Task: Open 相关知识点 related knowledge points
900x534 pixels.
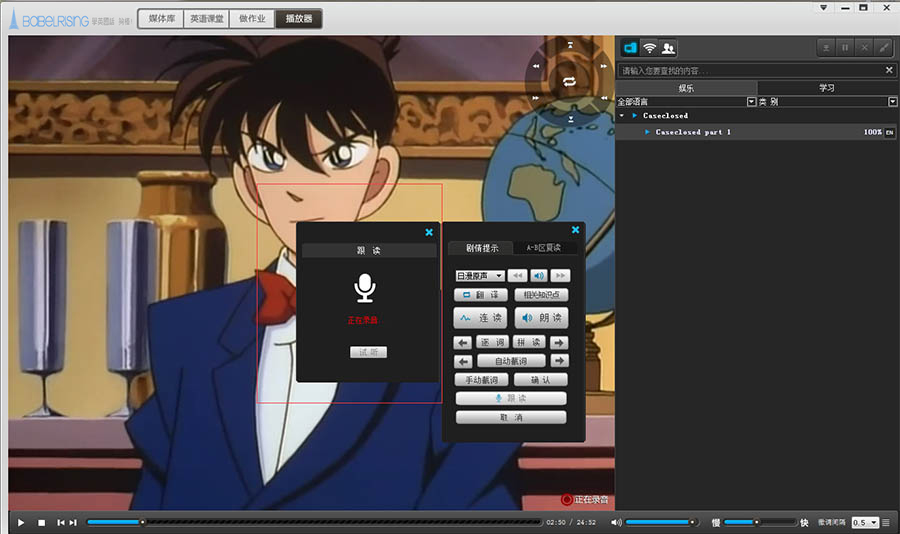Action: click(541, 295)
